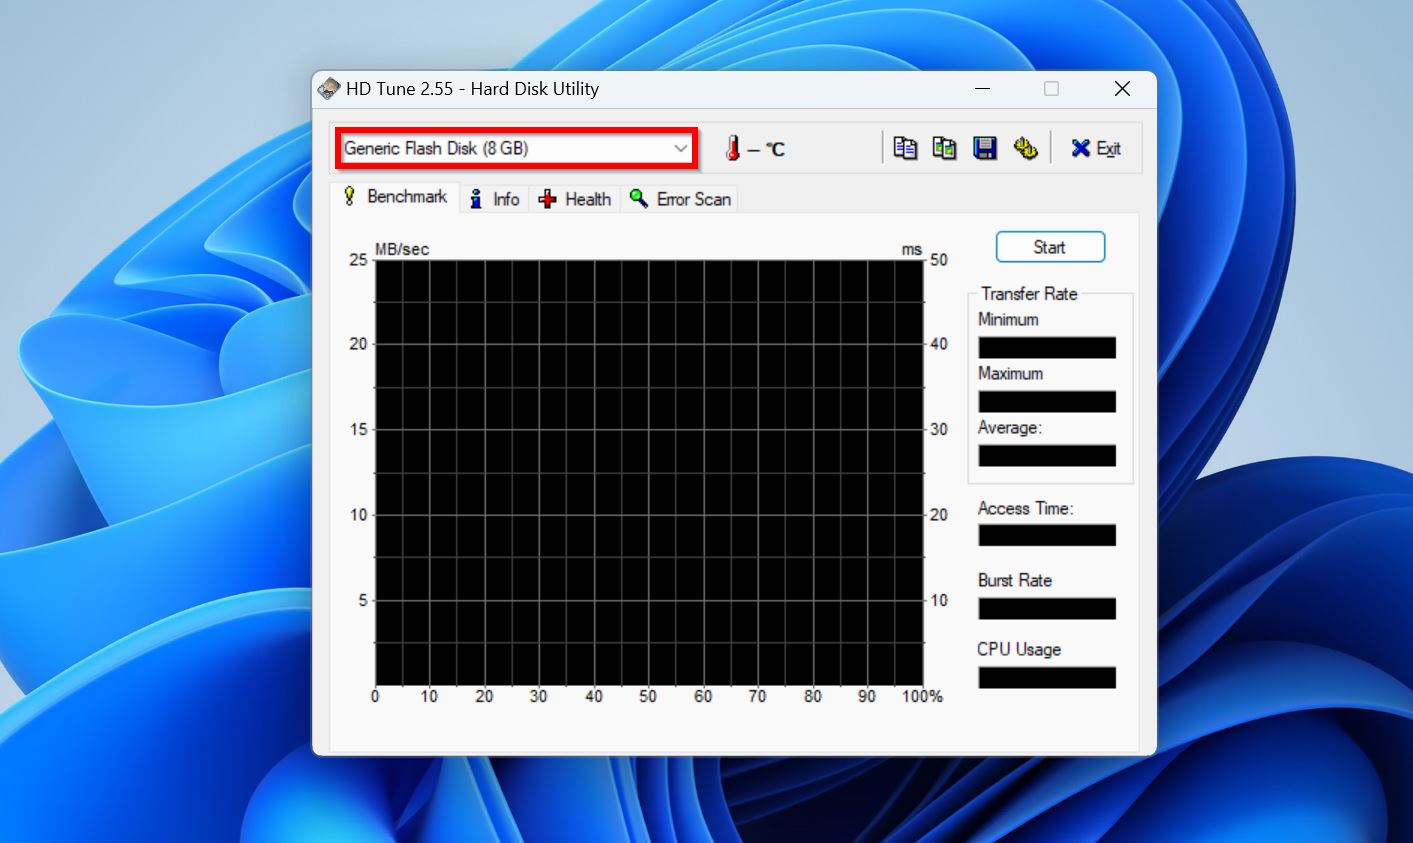Image resolution: width=1413 pixels, height=843 pixels.
Task: Open the Info tab
Action: click(x=495, y=199)
